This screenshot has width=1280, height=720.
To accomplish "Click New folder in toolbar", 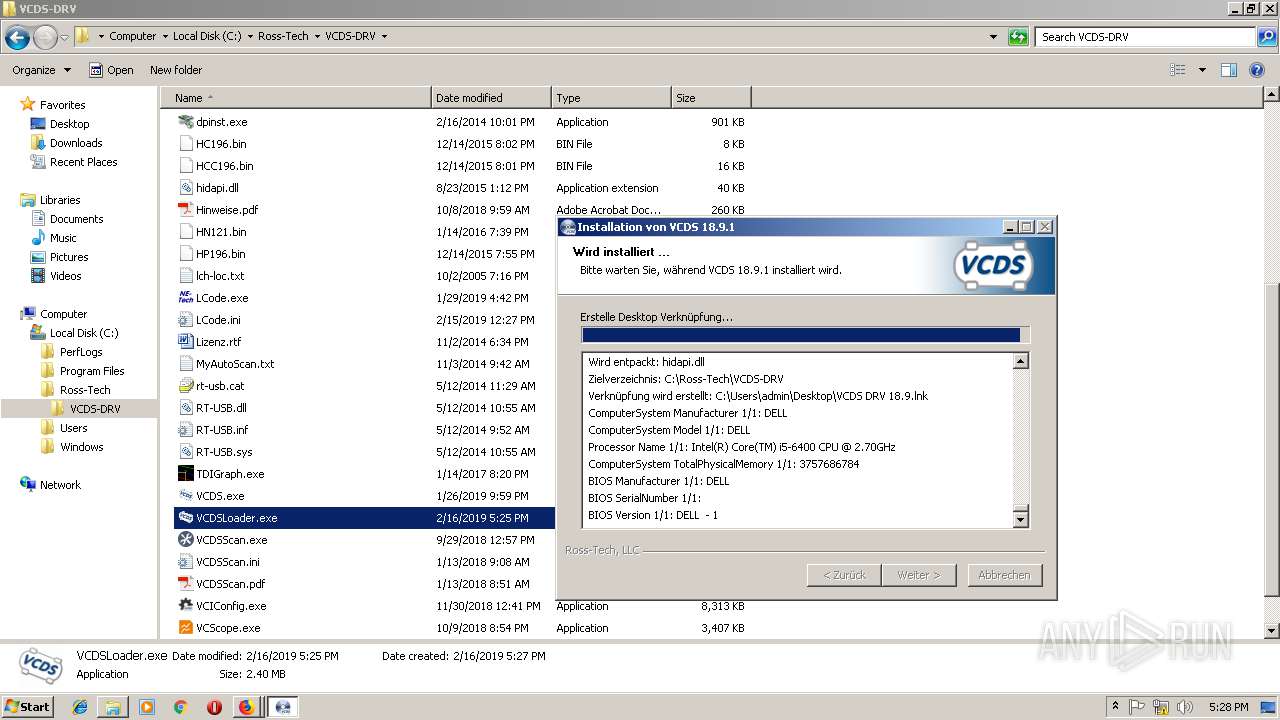I will tap(176, 70).
